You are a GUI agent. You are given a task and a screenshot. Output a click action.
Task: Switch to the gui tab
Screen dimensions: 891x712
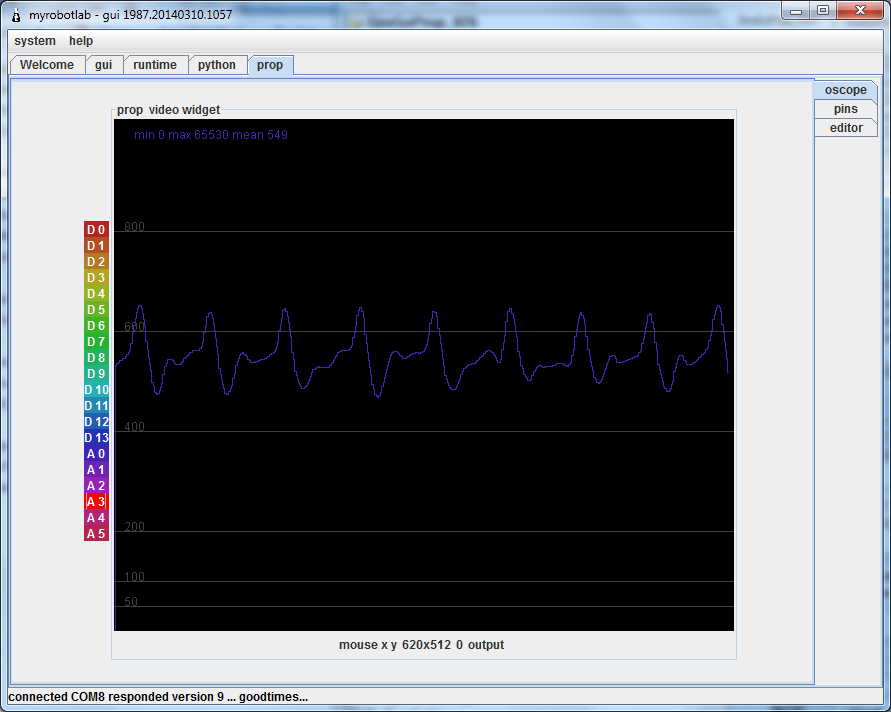coord(103,65)
